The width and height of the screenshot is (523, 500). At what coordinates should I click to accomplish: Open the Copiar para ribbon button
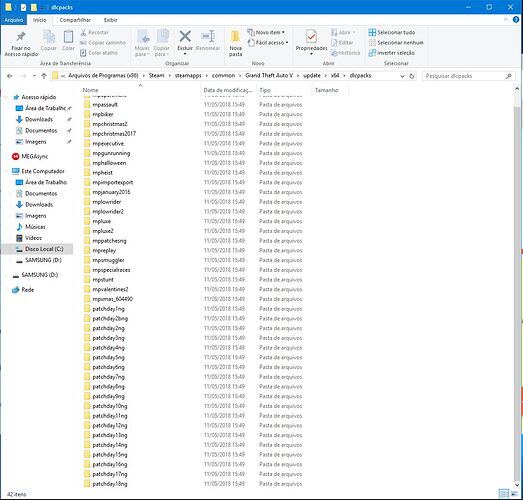pos(162,43)
